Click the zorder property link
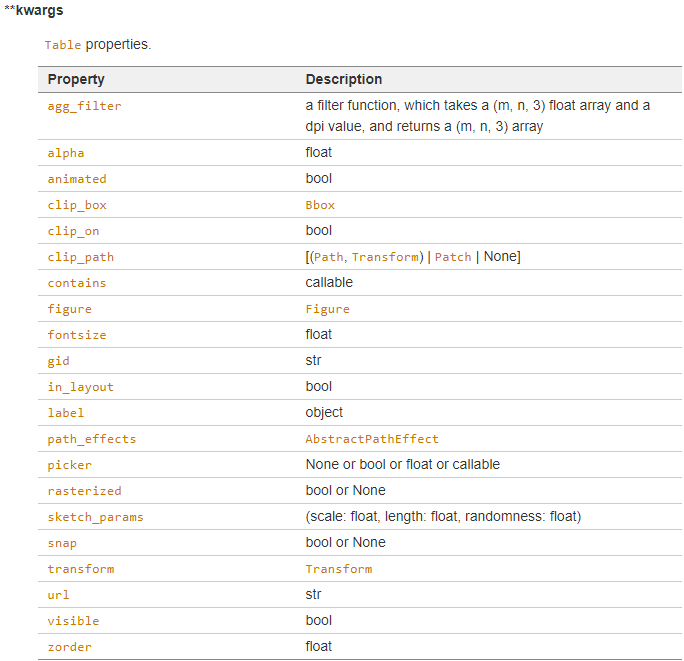This screenshot has width=684, height=661. 70,647
